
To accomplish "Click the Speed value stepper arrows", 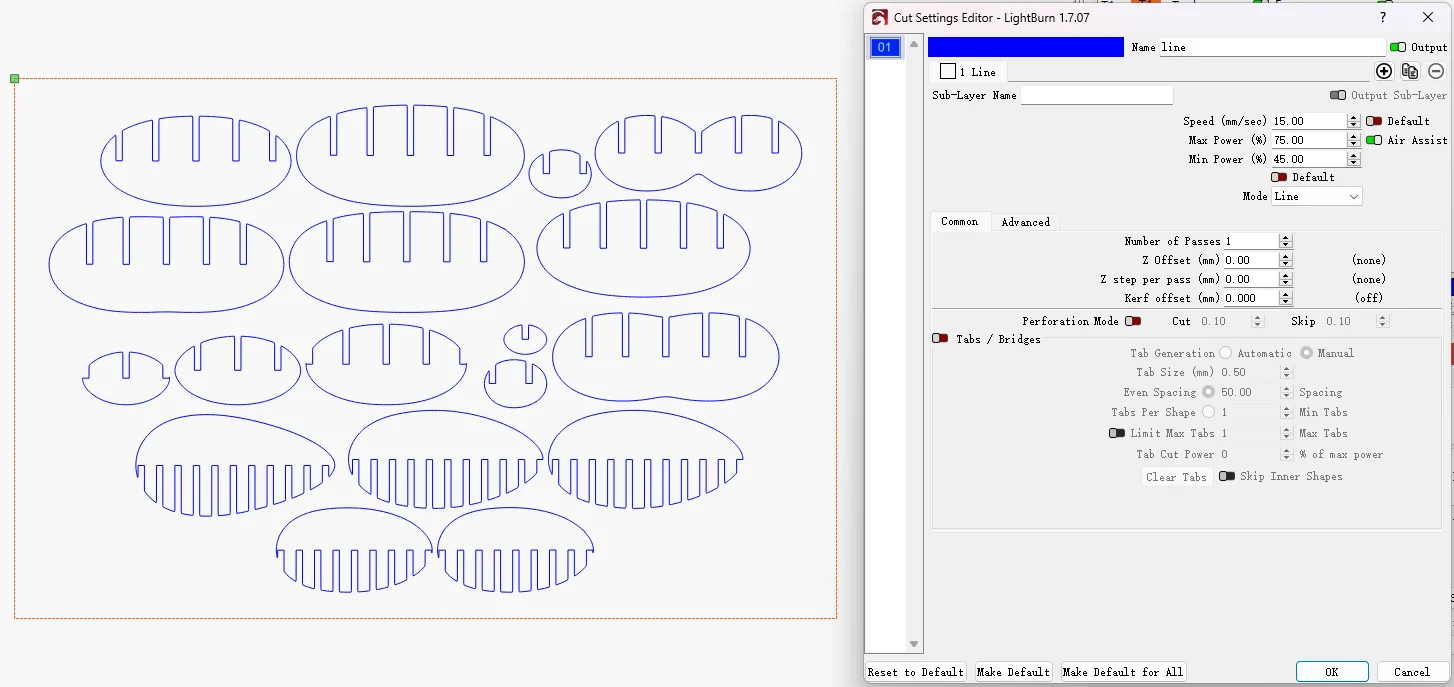I will click(1354, 121).
